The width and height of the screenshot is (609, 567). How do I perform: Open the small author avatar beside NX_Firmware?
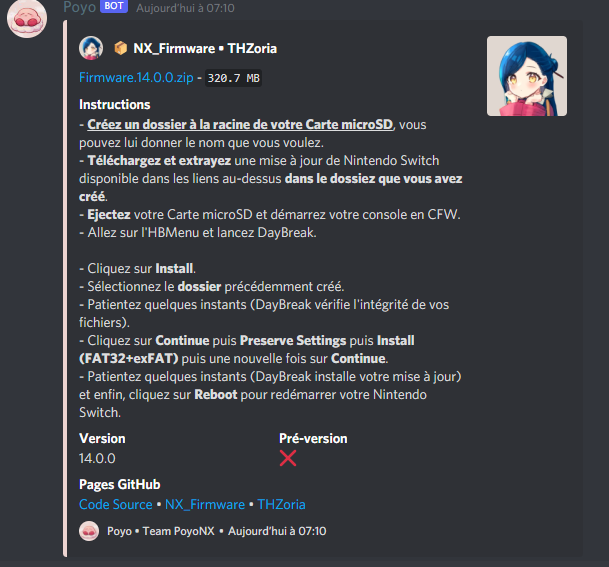point(91,48)
